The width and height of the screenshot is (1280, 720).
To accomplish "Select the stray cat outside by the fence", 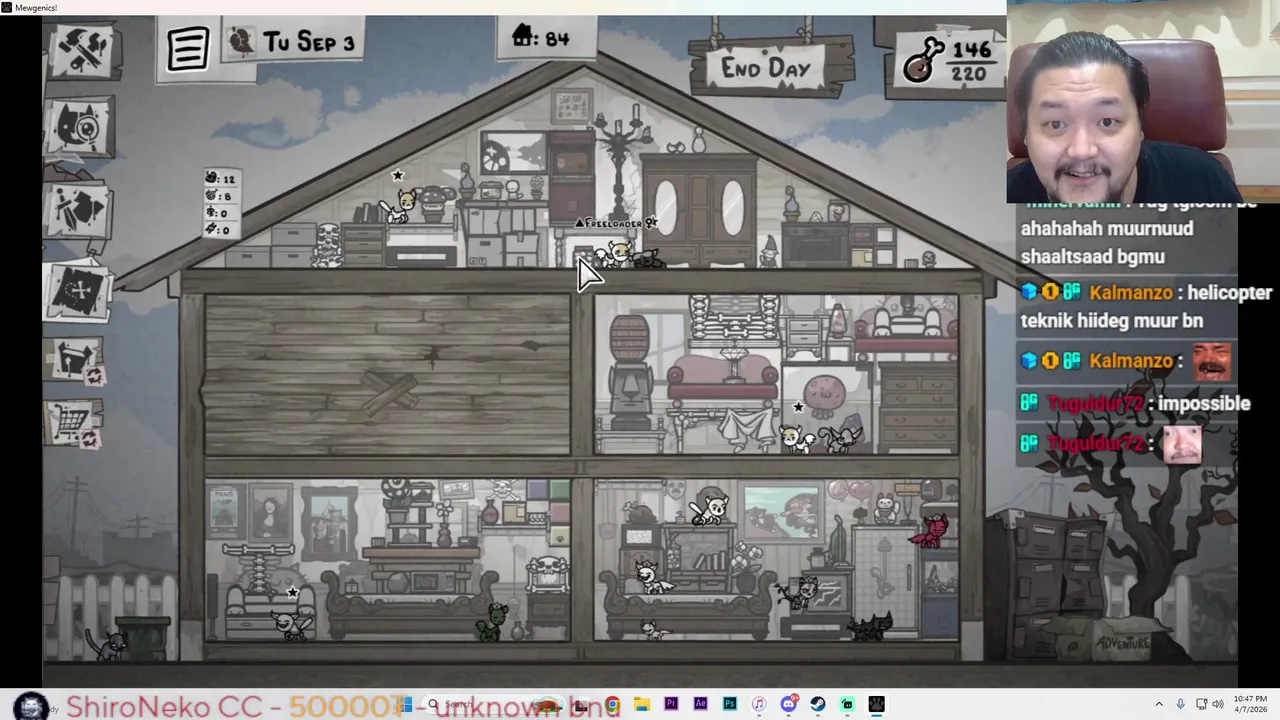I will coord(108,644).
